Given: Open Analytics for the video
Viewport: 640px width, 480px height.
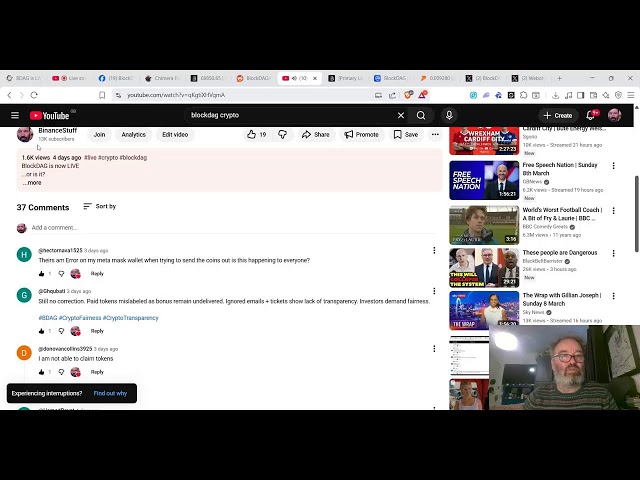Looking at the screenshot, I should pyautogui.click(x=133, y=134).
